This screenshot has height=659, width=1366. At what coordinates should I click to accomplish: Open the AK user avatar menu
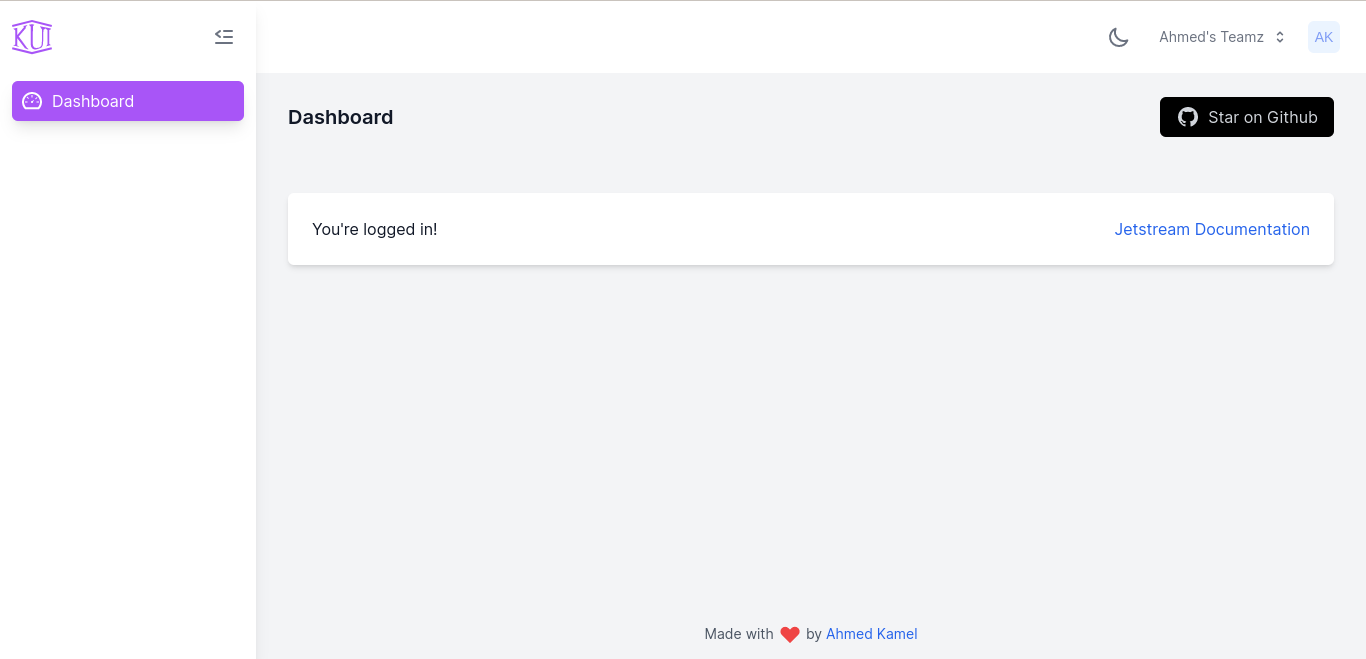click(1324, 37)
